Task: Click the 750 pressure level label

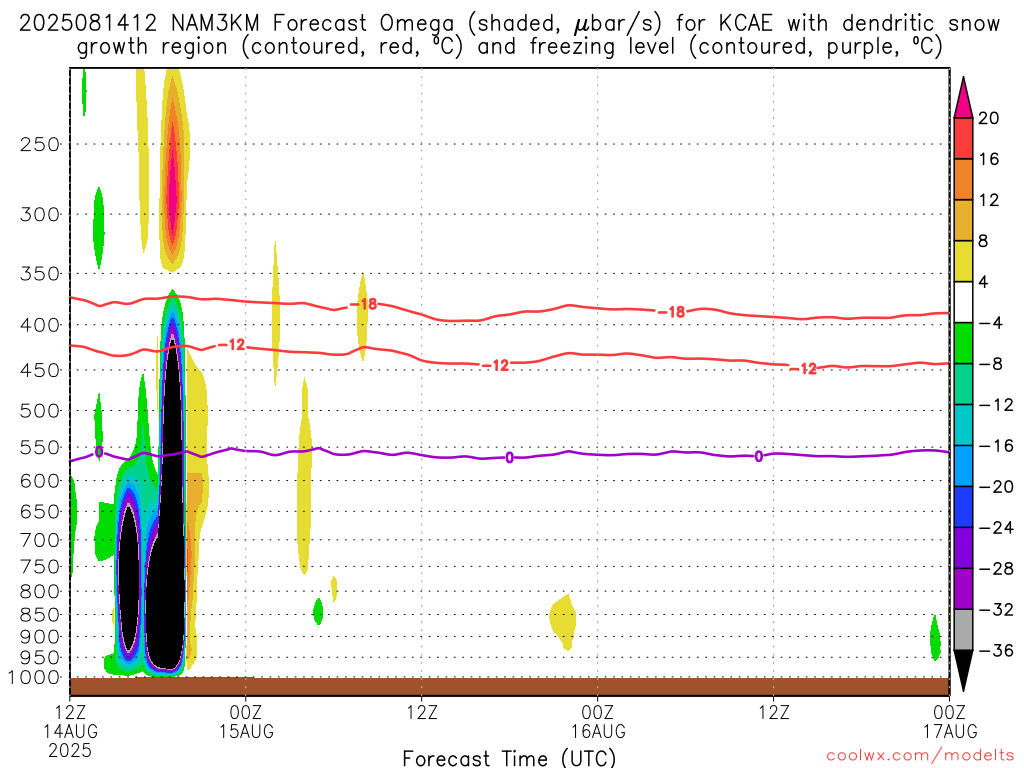Action: pyautogui.click(x=40, y=567)
